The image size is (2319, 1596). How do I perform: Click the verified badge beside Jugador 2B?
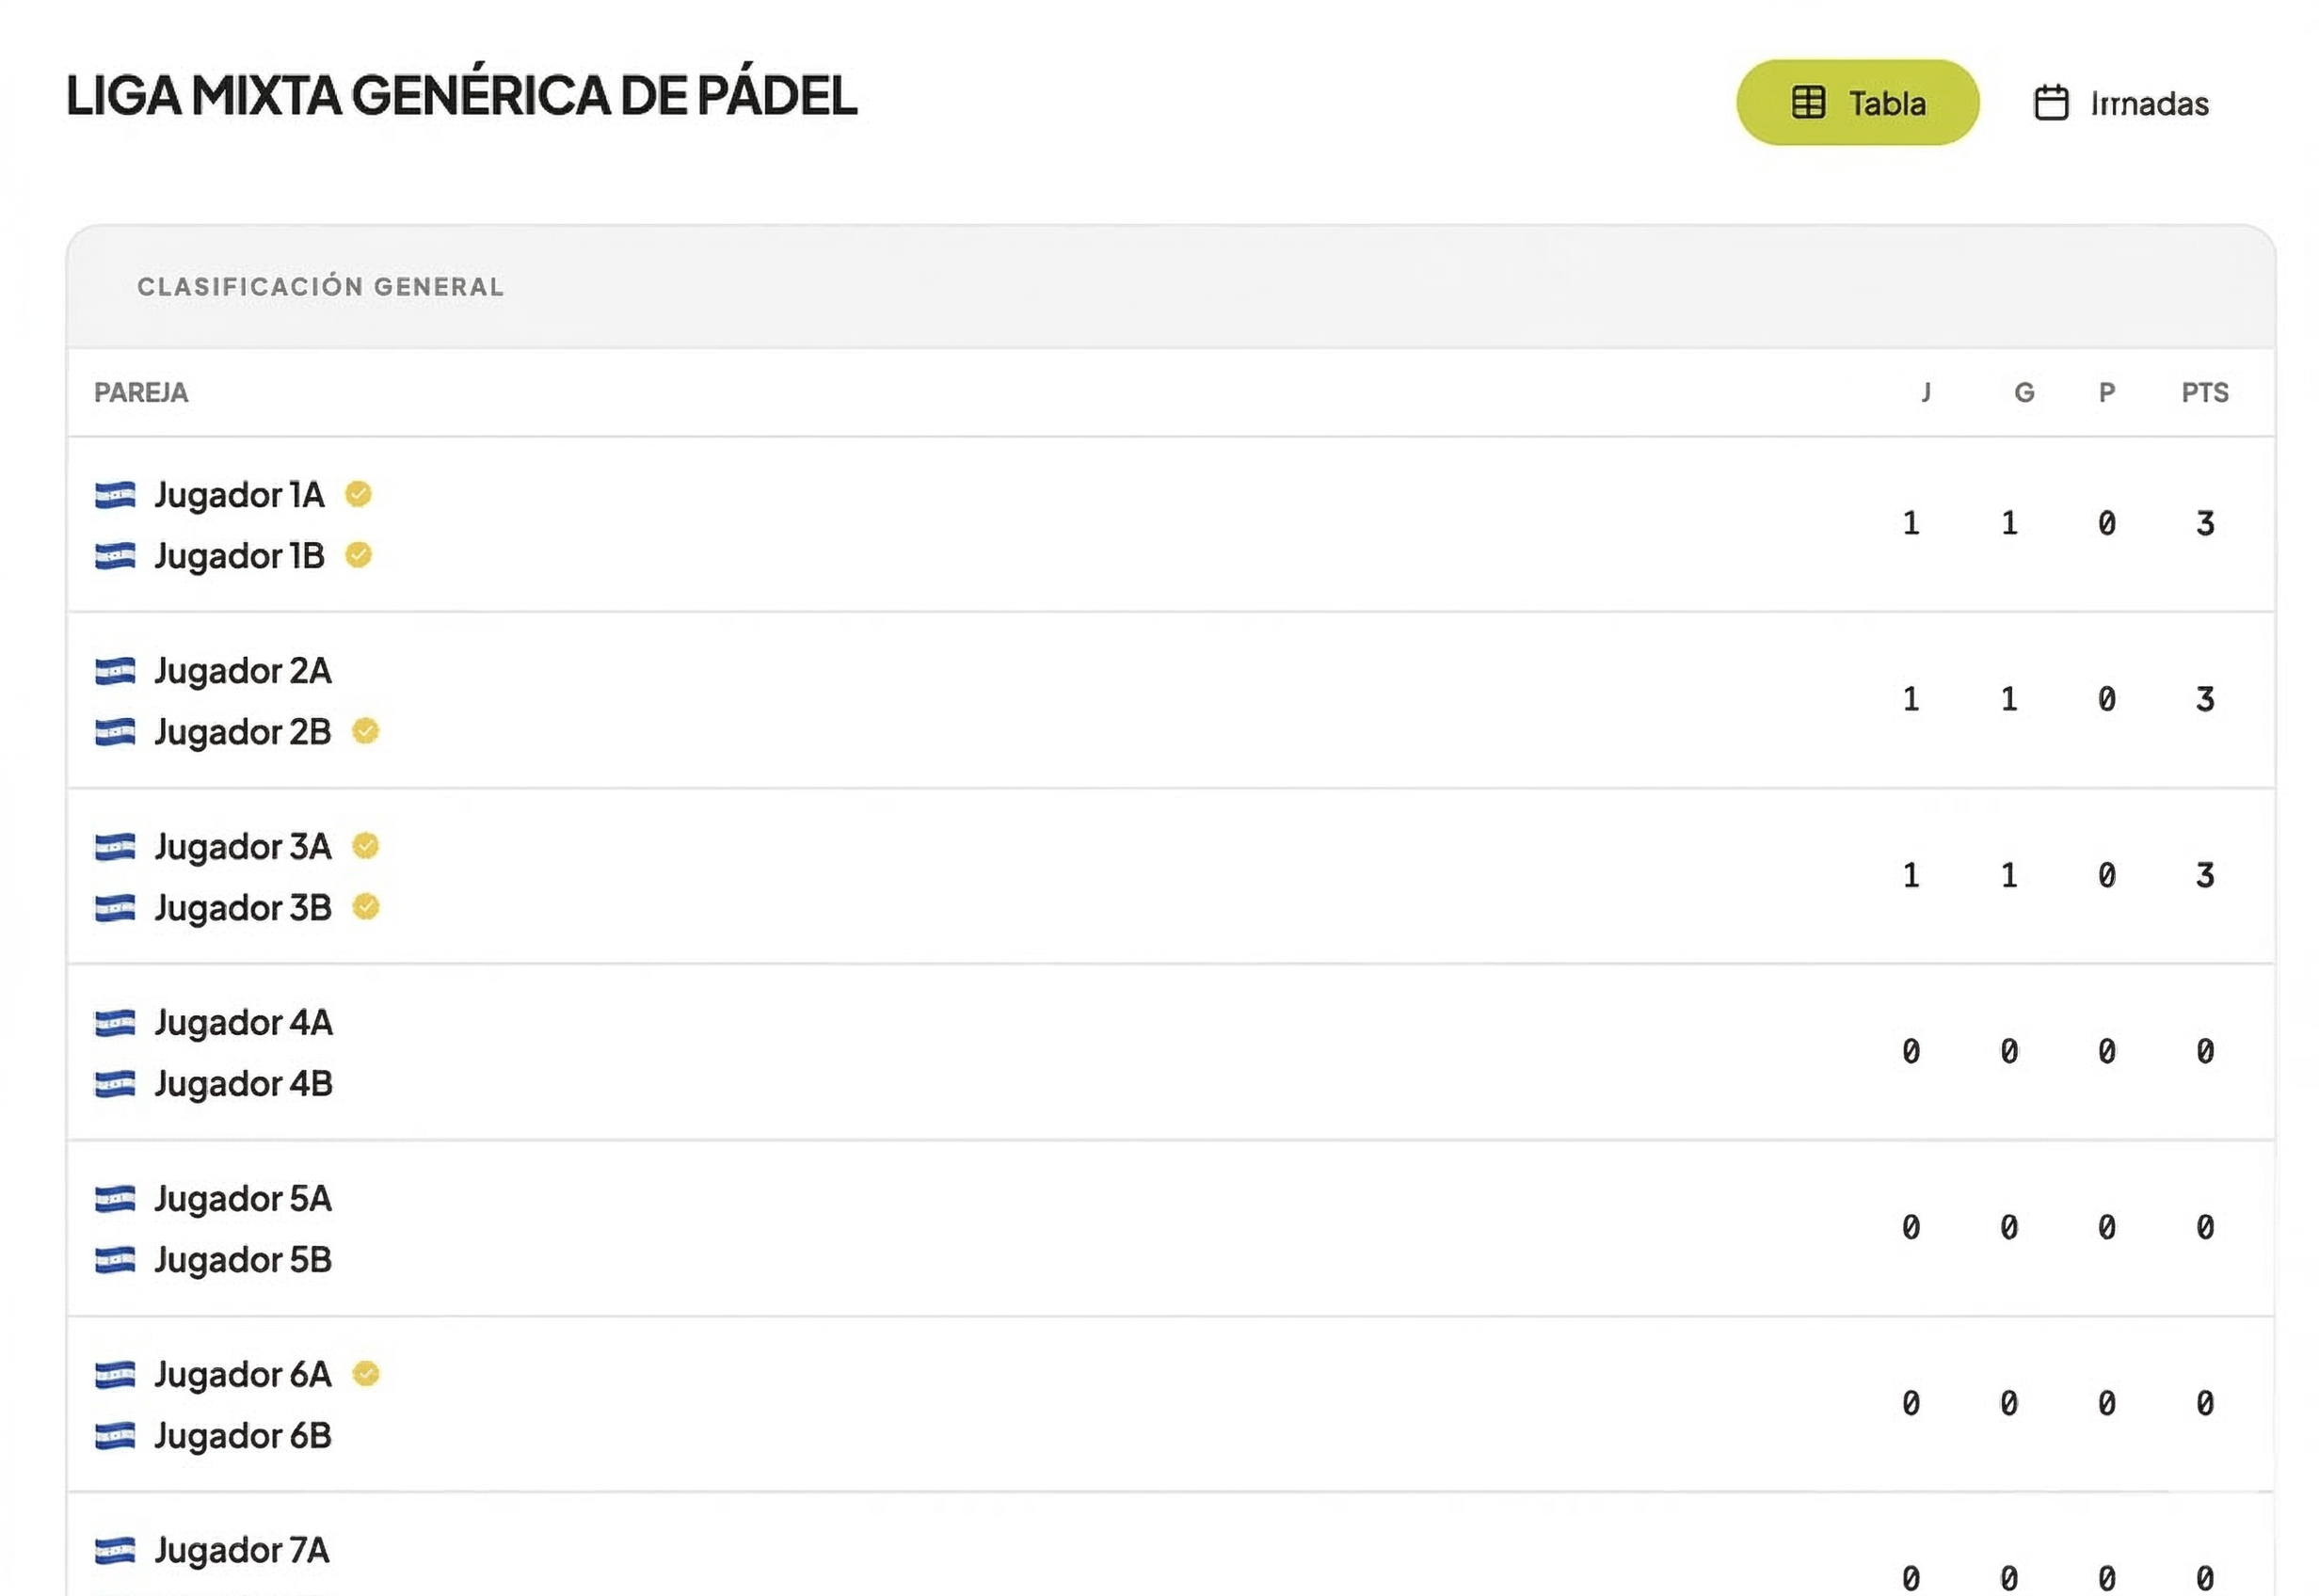365,731
